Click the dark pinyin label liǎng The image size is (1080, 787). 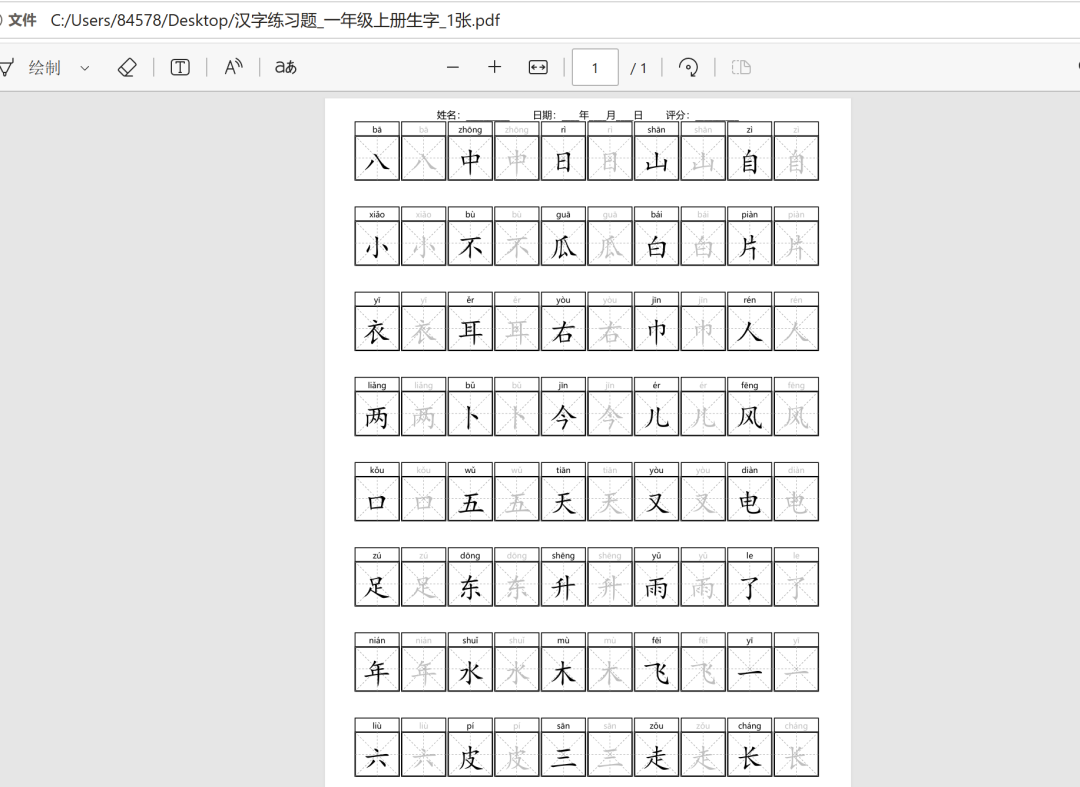click(x=377, y=386)
